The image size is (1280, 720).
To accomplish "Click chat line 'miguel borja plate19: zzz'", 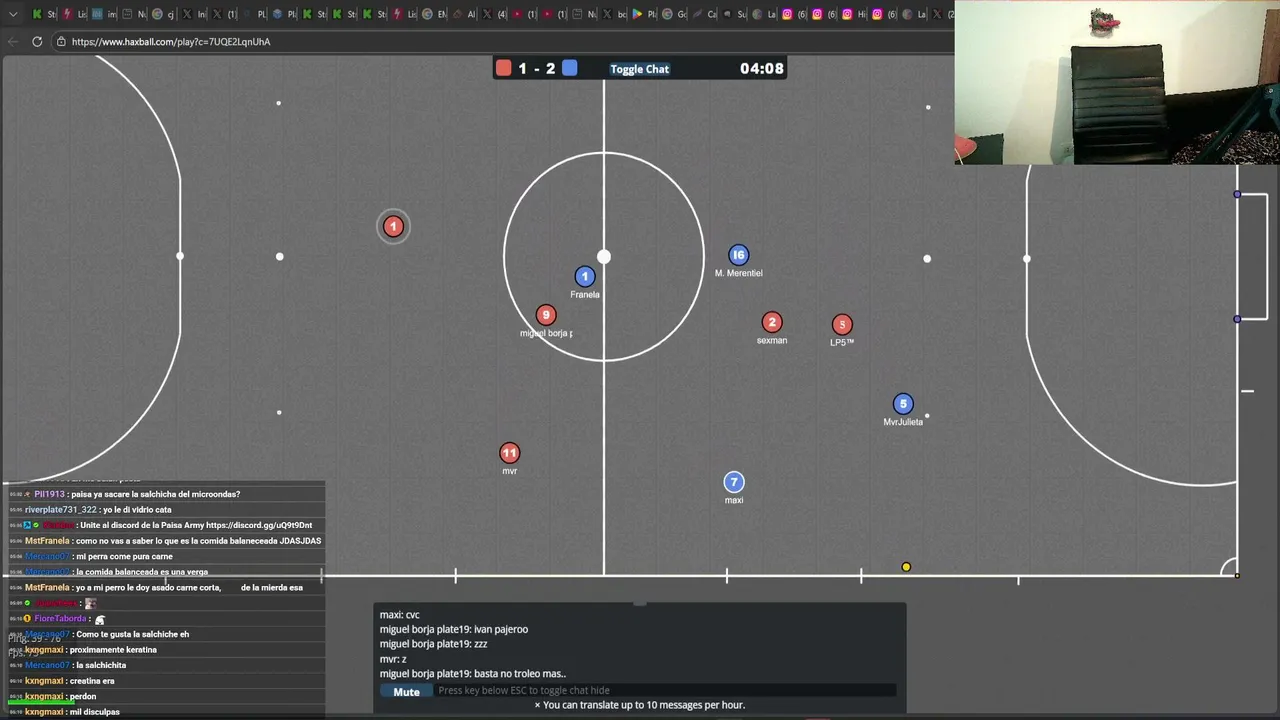I will tap(434, 644).
